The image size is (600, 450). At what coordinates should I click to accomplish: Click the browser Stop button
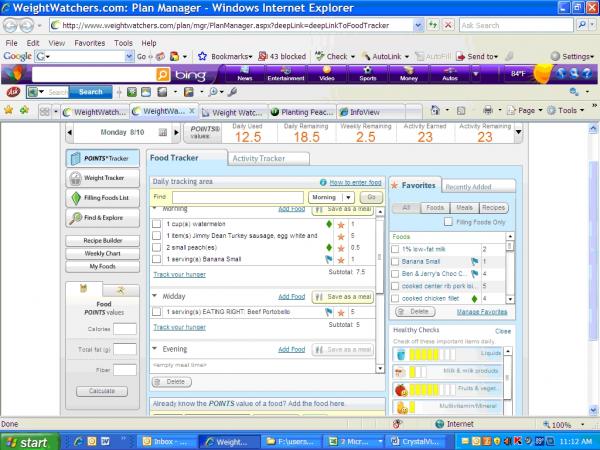pyautogui.click(x=448, y=25)
